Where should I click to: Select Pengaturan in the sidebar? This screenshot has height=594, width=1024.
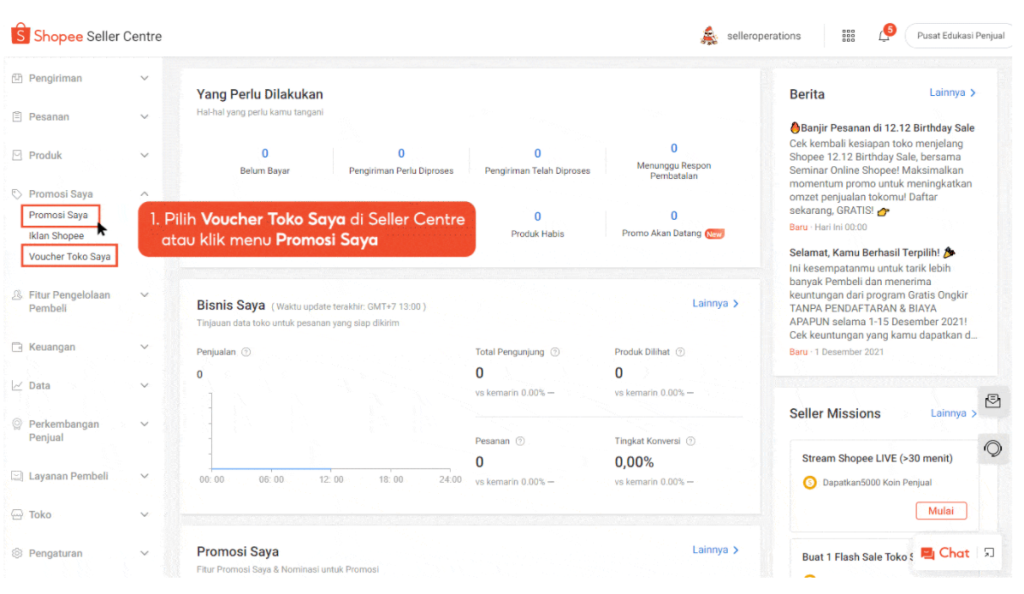click(56, 553)
